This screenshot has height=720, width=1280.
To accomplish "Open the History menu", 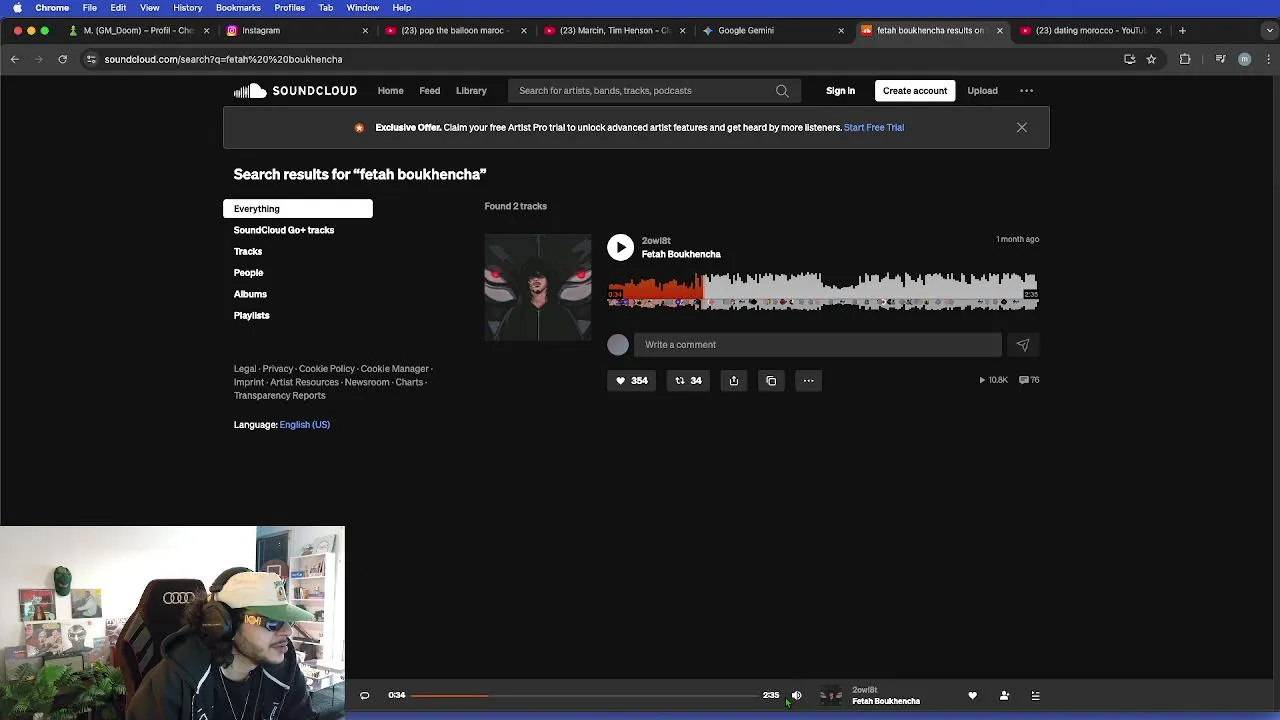I will [x=188, y=8].
